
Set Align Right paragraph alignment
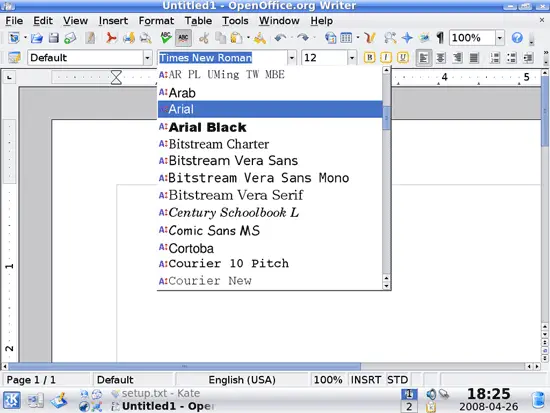tap(457, 58)
